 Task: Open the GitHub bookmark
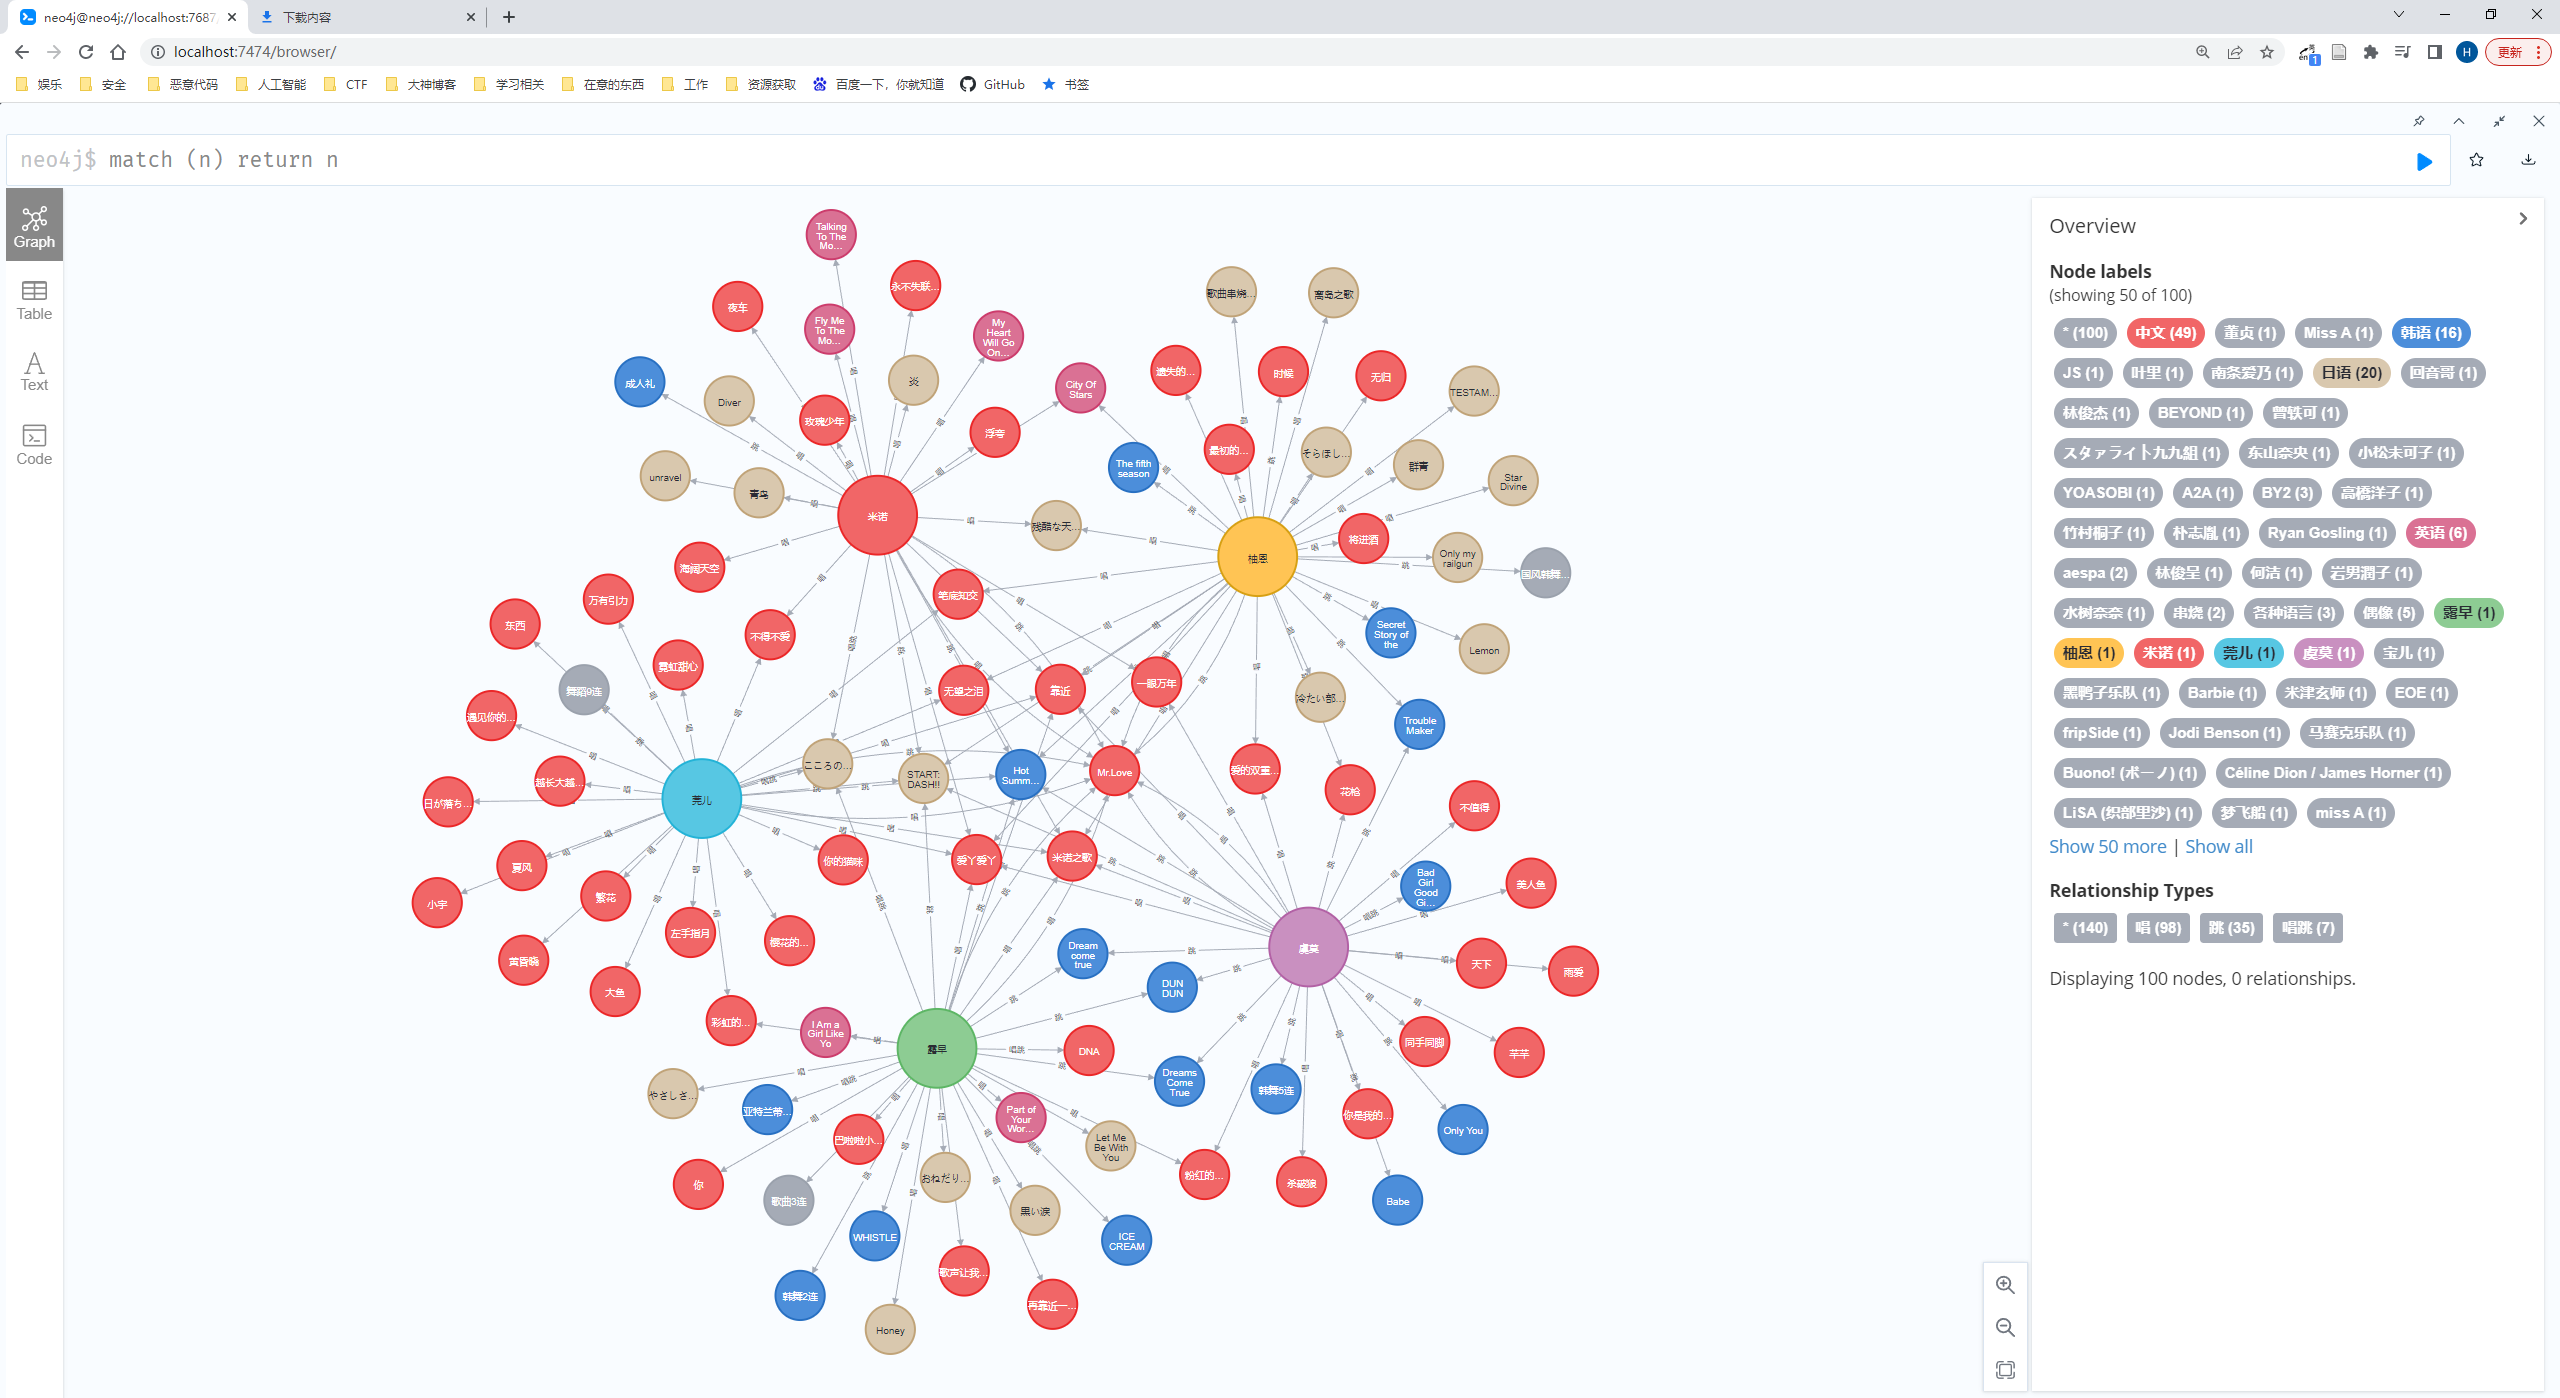[x=993, y=85]
